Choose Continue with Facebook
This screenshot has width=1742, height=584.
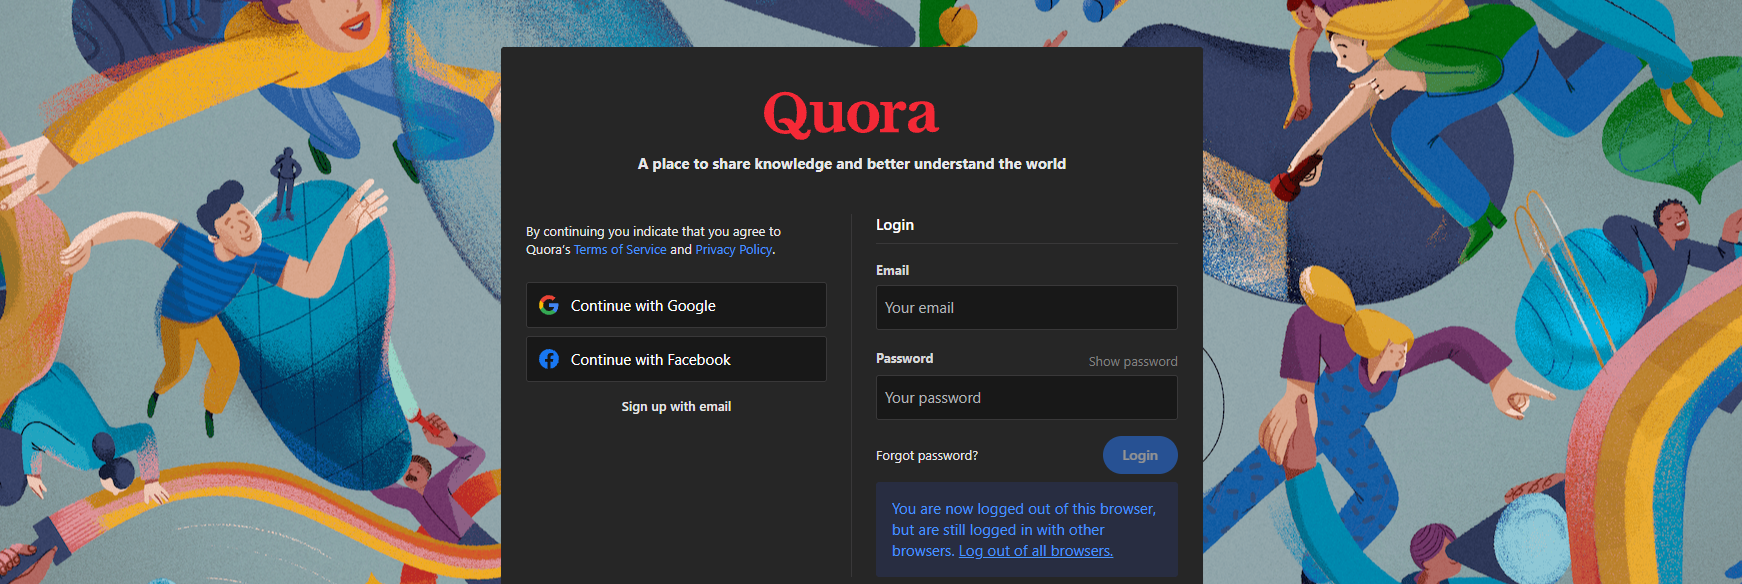click(x=676, y=359)
